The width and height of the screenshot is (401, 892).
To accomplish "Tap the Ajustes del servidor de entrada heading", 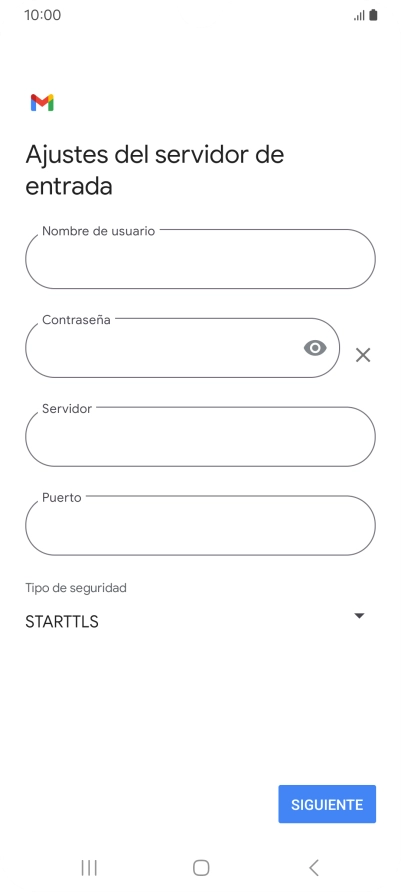I will (155, 170).
